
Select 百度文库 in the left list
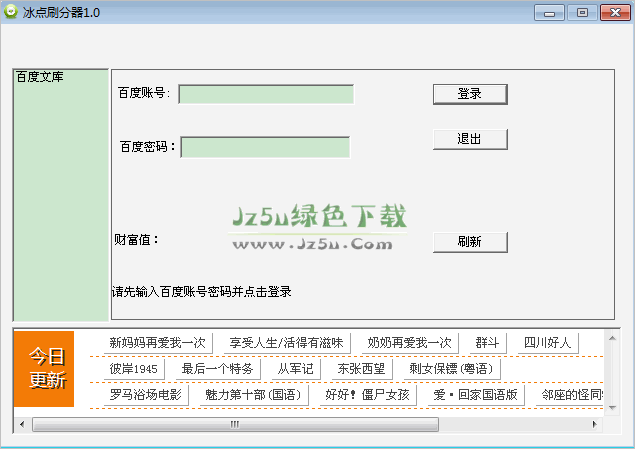(40, 77)
